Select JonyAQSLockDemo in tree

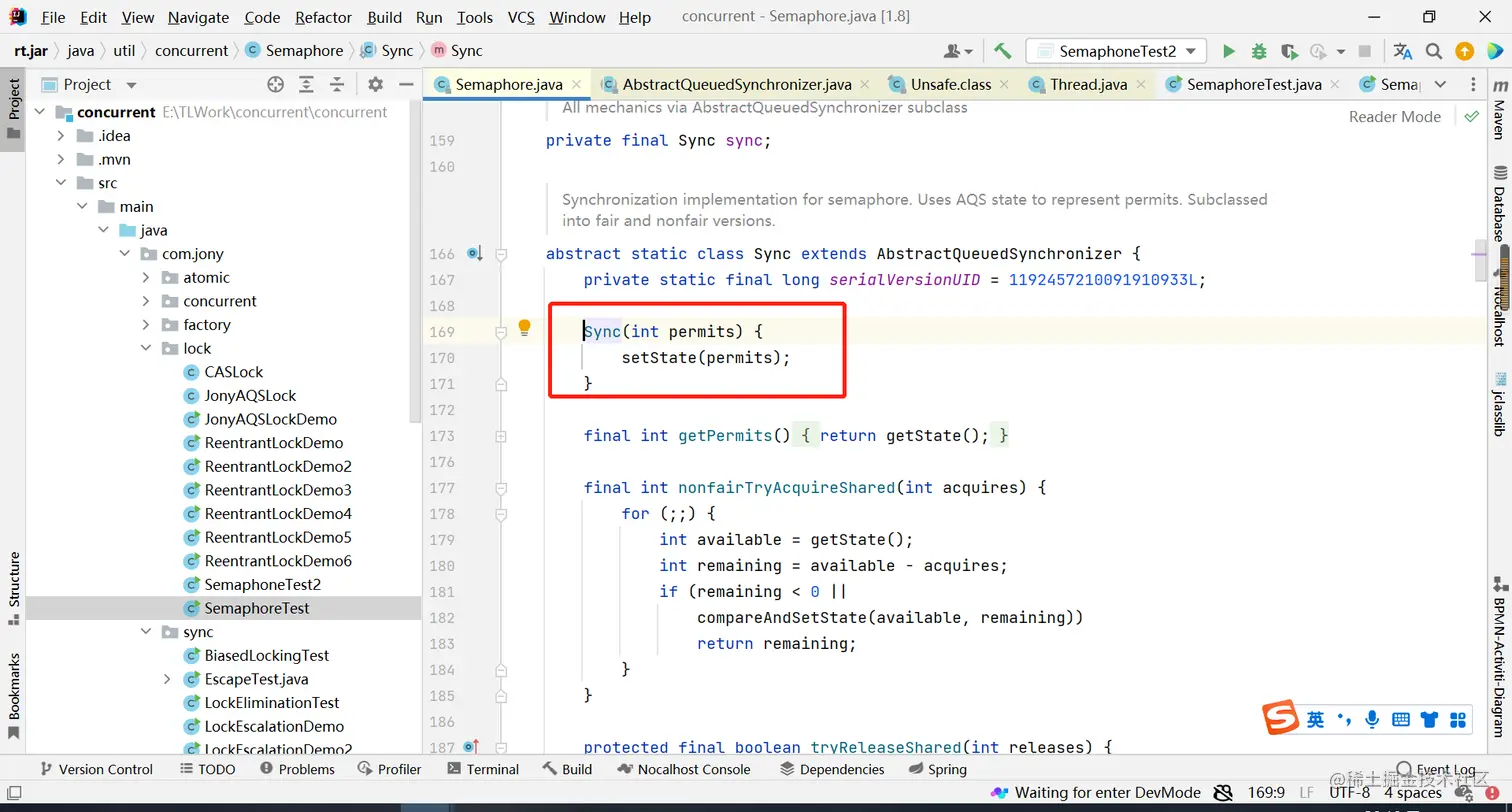(270, 419)
